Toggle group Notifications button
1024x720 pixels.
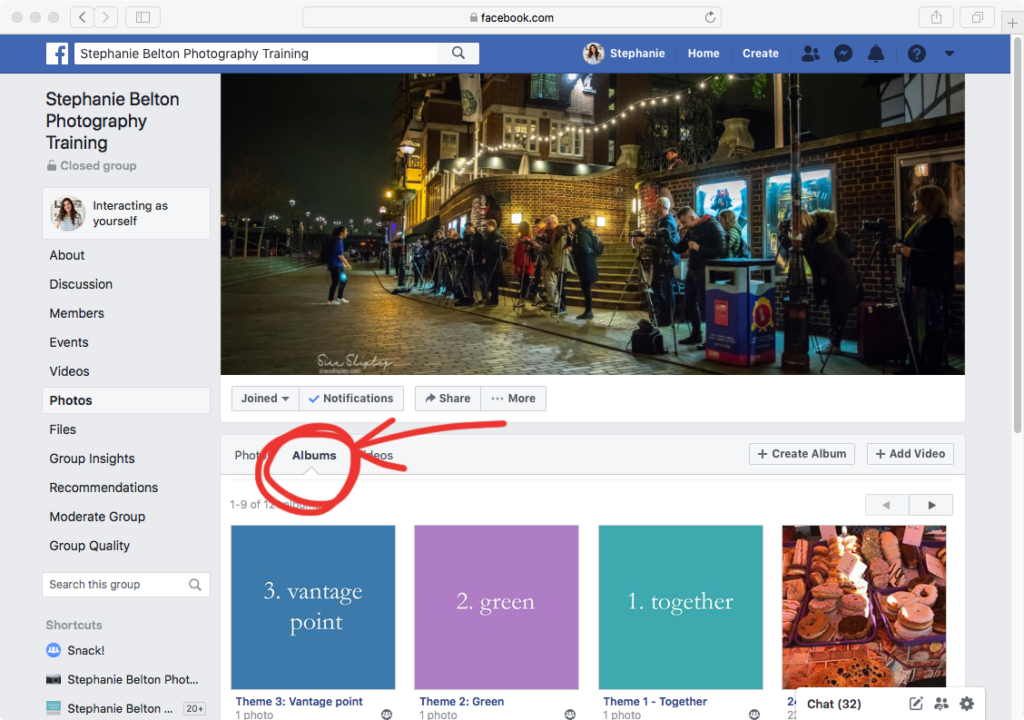coord(351,399)
